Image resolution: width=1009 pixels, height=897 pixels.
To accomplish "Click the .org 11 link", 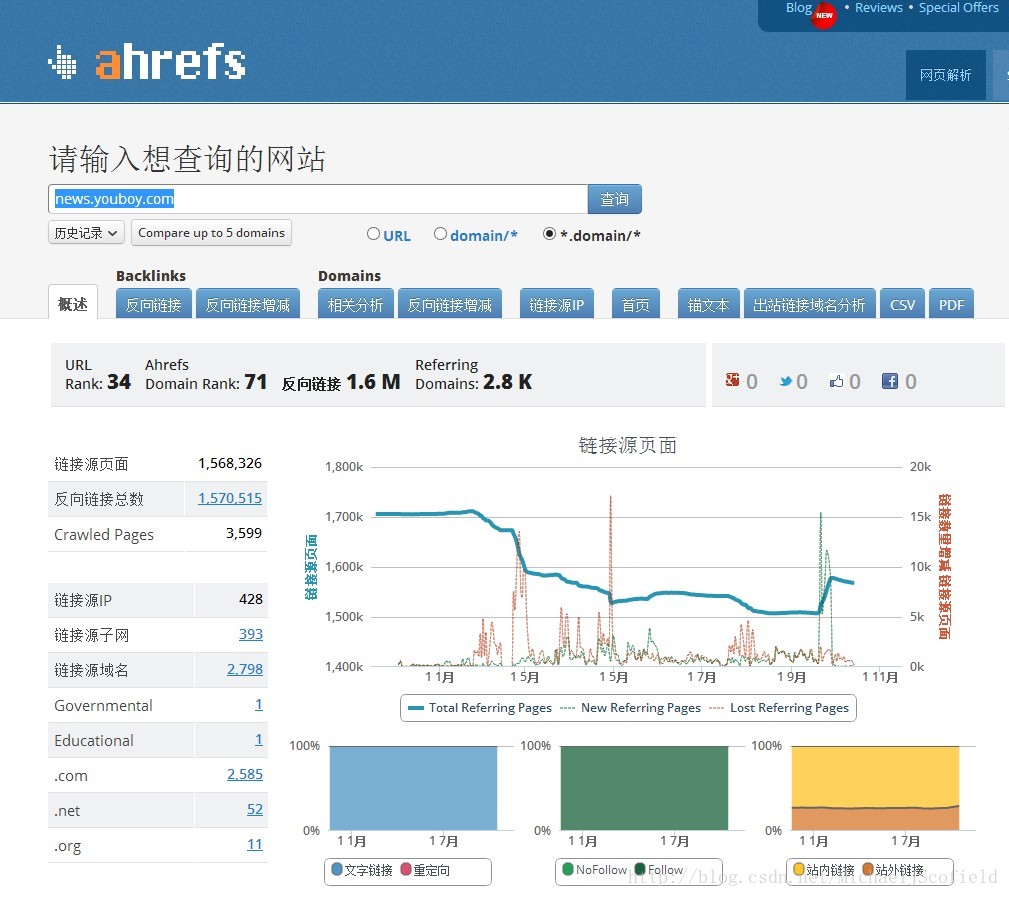I will 255,844.
